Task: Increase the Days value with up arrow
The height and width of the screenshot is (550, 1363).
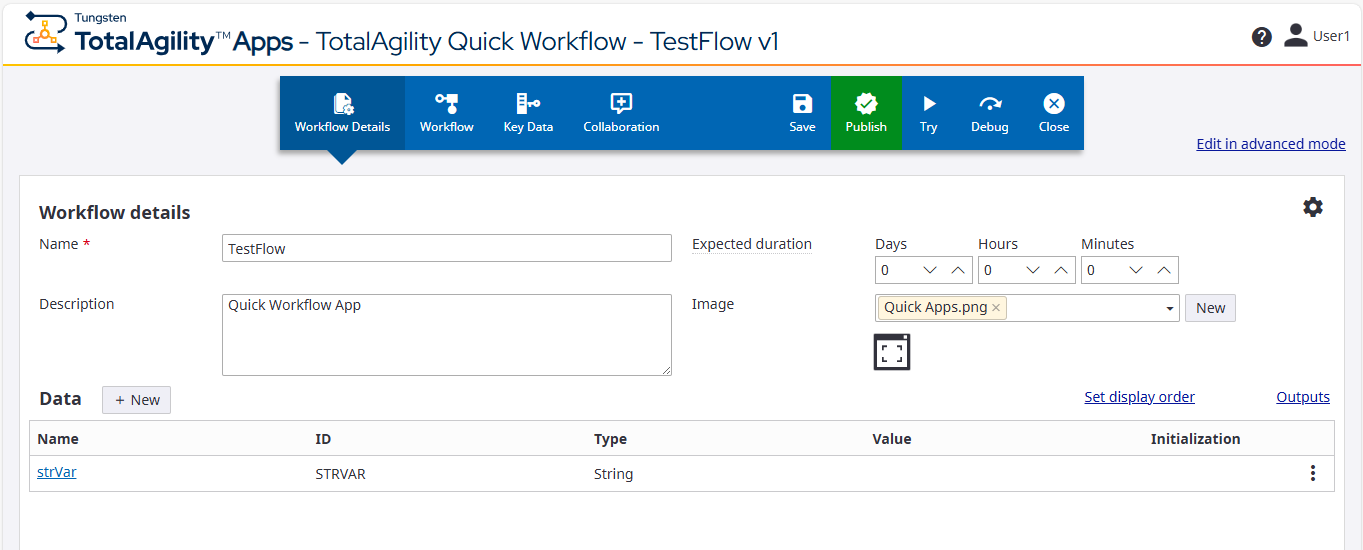Action: (x=958, y=270)
